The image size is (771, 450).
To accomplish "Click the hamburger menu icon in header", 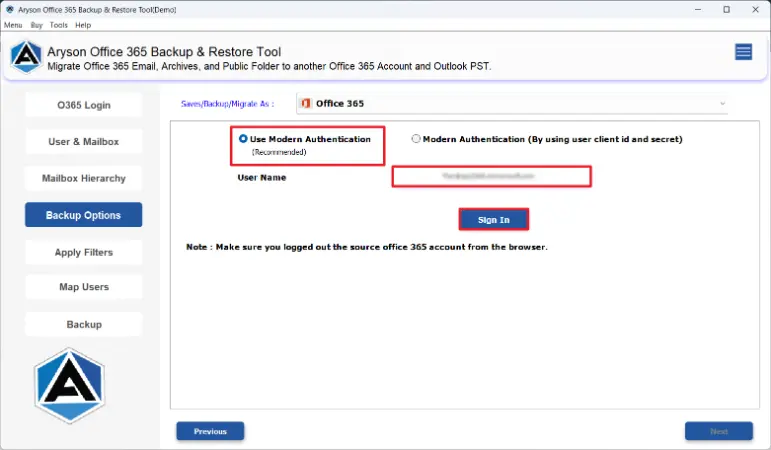I will point(743,52).
